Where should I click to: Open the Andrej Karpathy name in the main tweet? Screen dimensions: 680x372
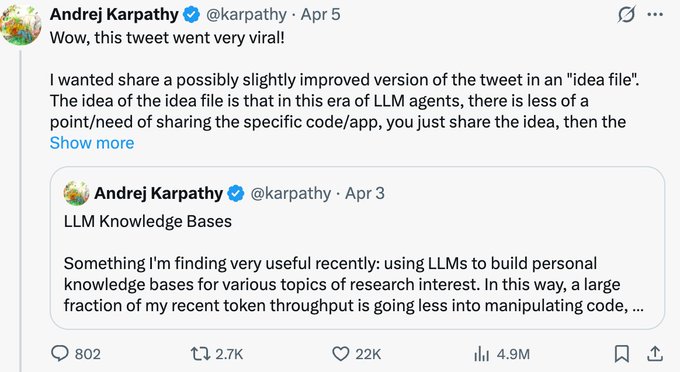[114, 14]
